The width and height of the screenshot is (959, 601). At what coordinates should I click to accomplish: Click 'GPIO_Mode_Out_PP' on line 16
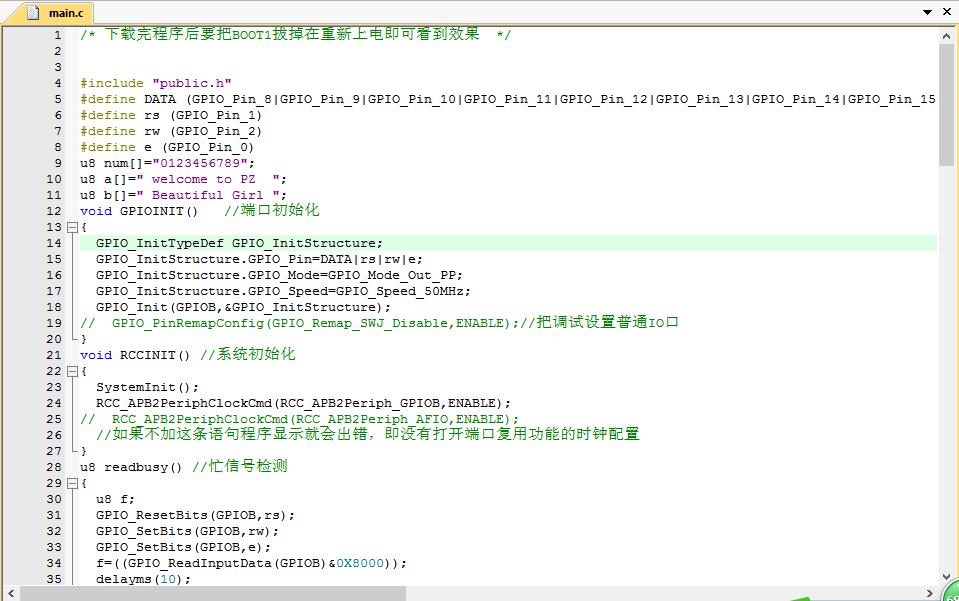(391, 275)
